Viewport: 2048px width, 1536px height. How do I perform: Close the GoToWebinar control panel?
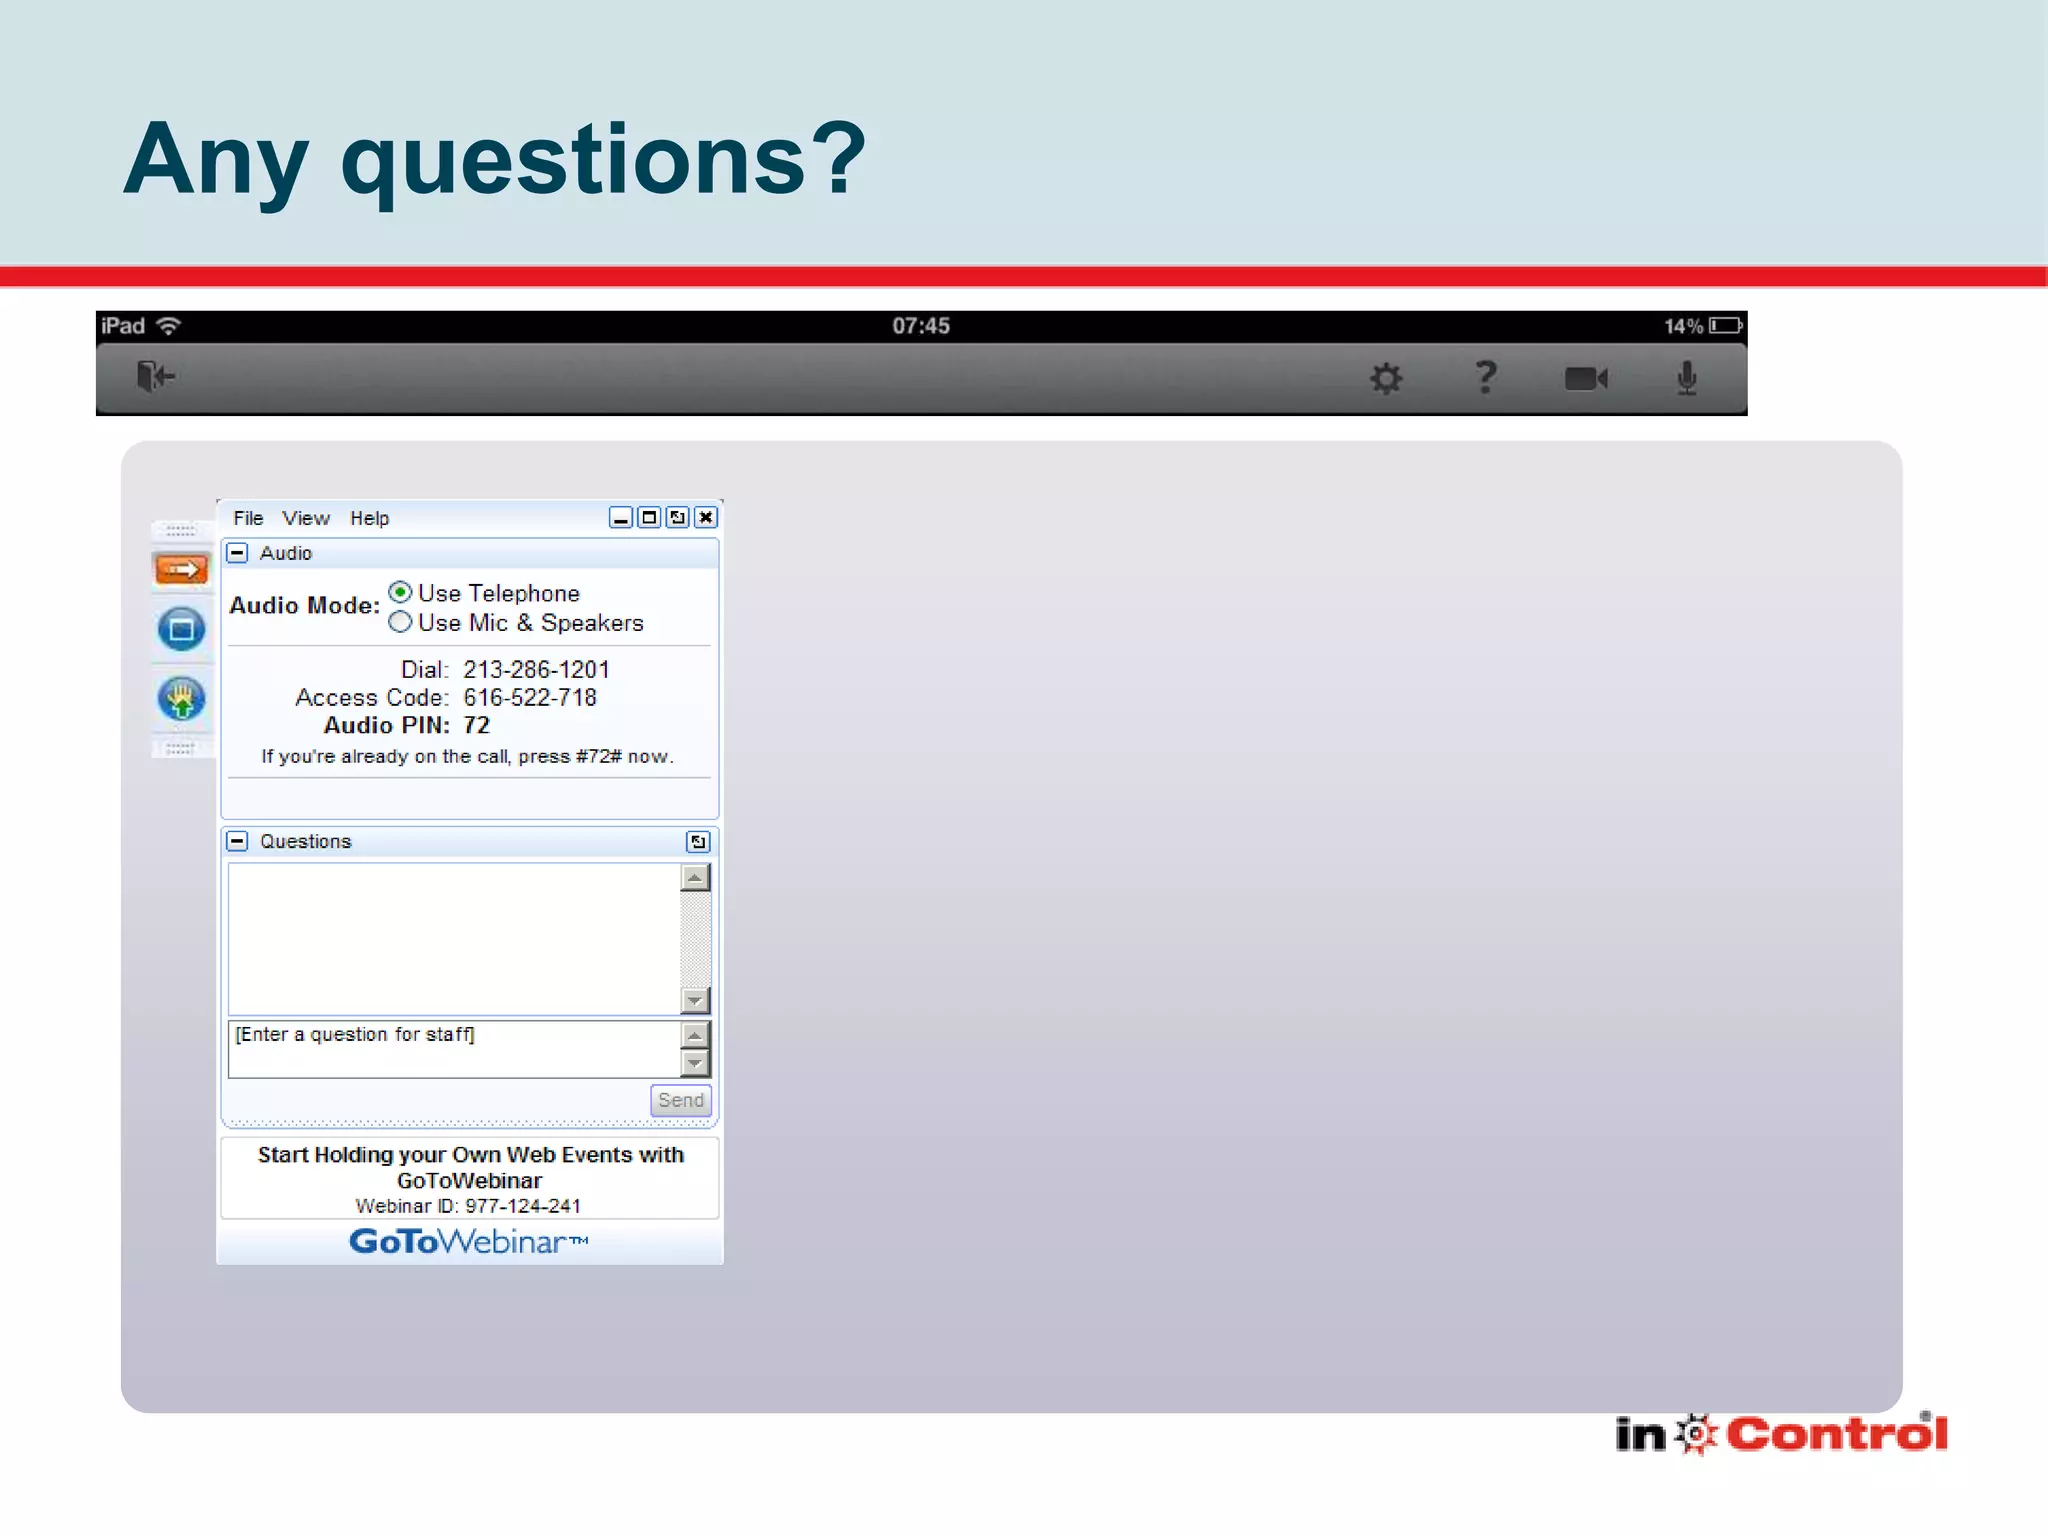(706, 517)
